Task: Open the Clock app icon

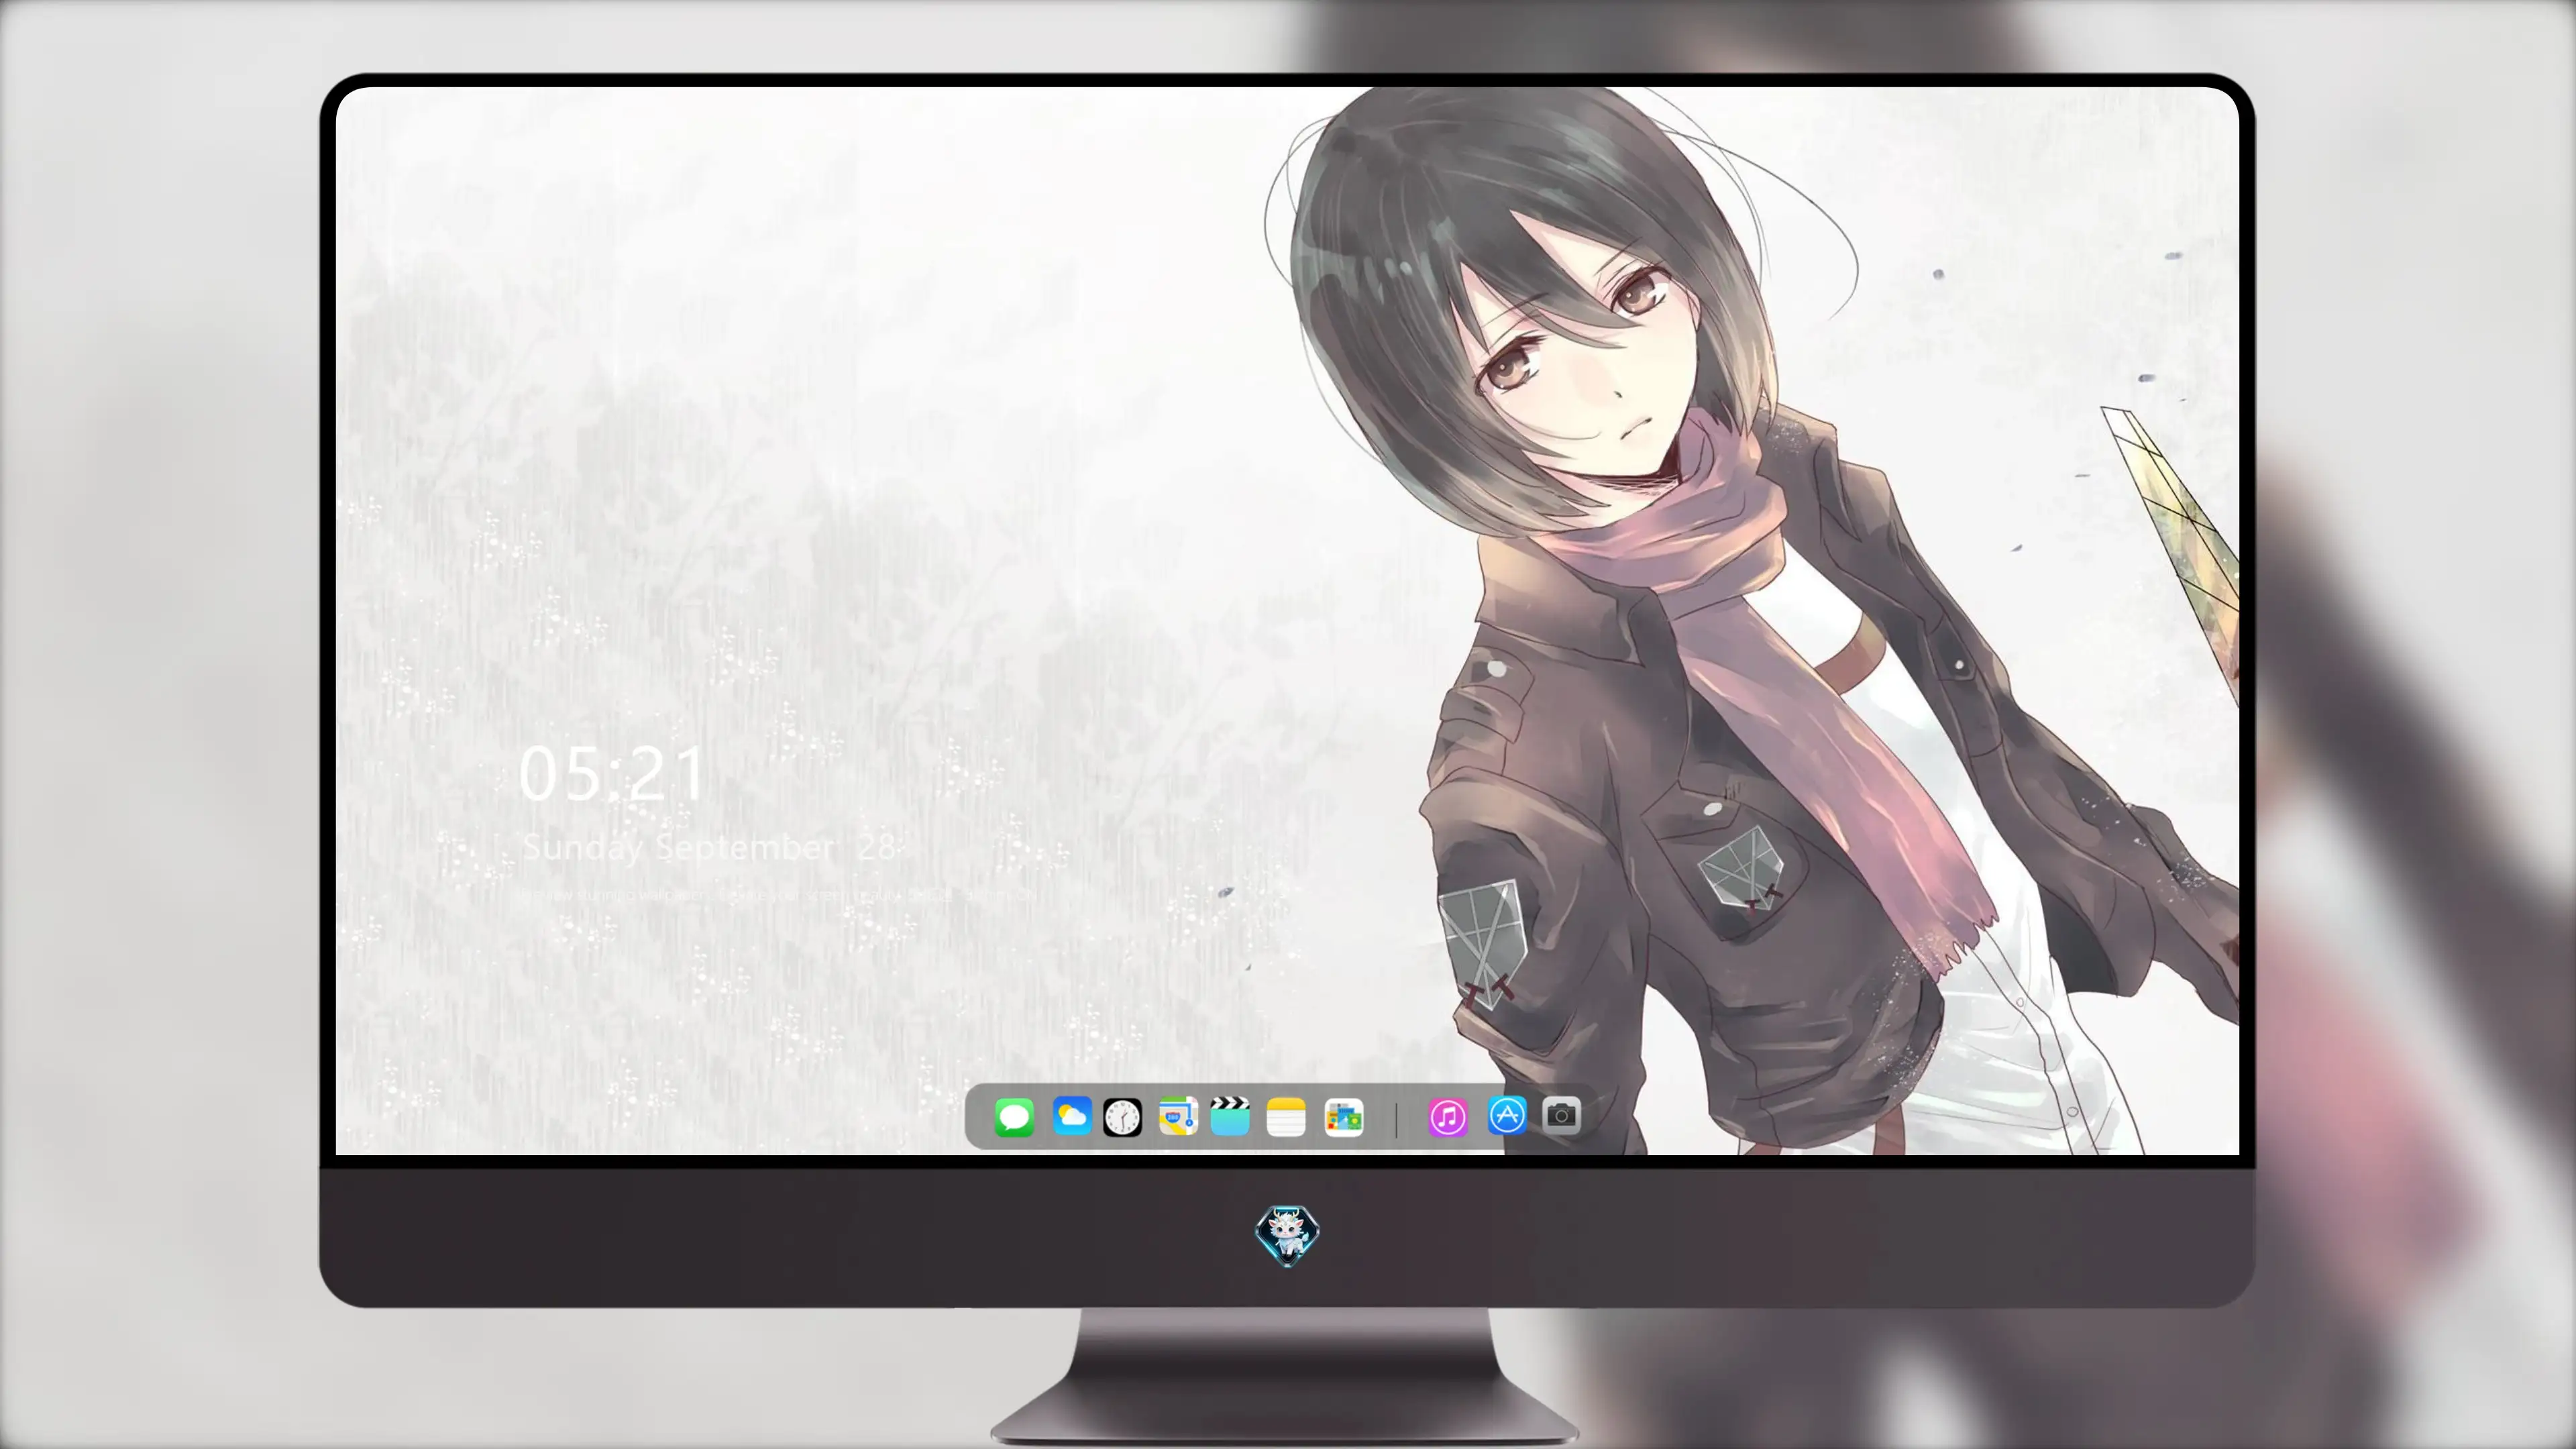Action: click(x=1122, y=1117)
